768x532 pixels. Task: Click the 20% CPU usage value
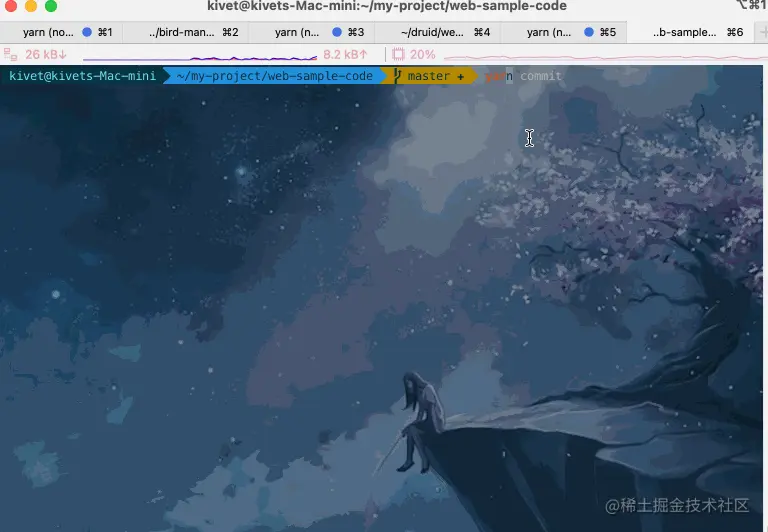(x=422, y=54)
